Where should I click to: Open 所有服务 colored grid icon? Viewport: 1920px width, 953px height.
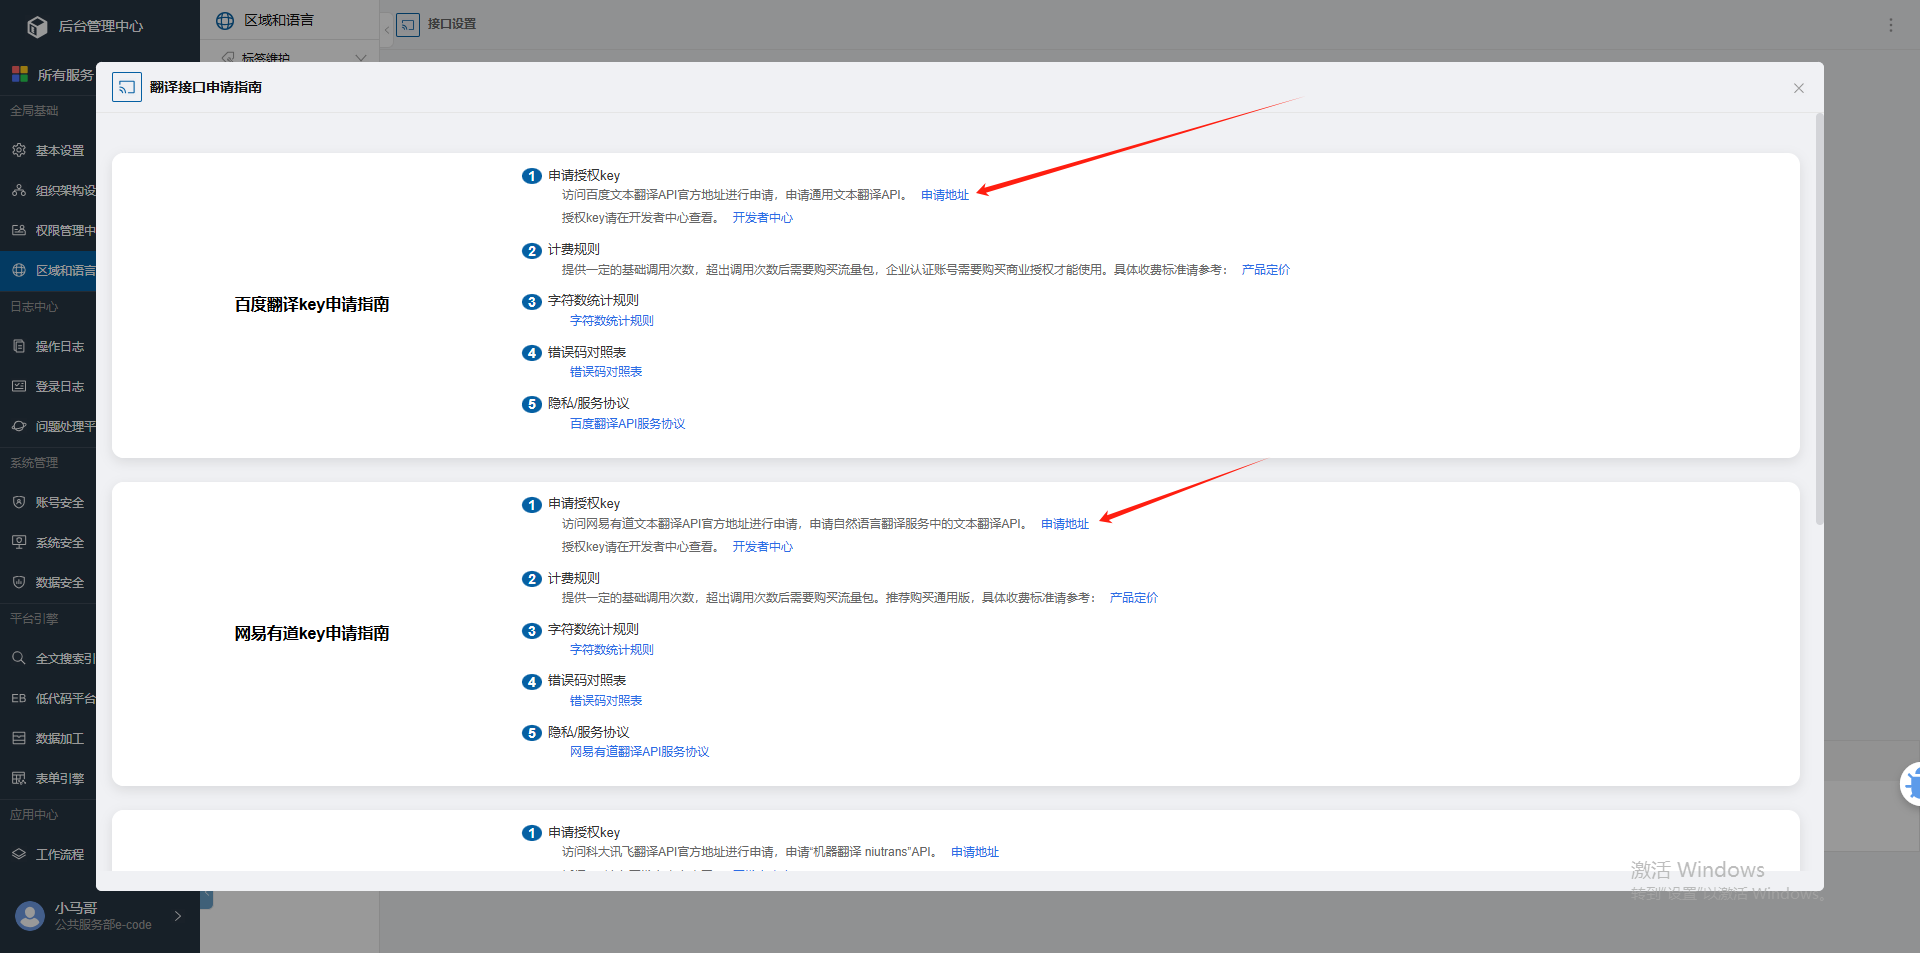click(x=19, y=74)
